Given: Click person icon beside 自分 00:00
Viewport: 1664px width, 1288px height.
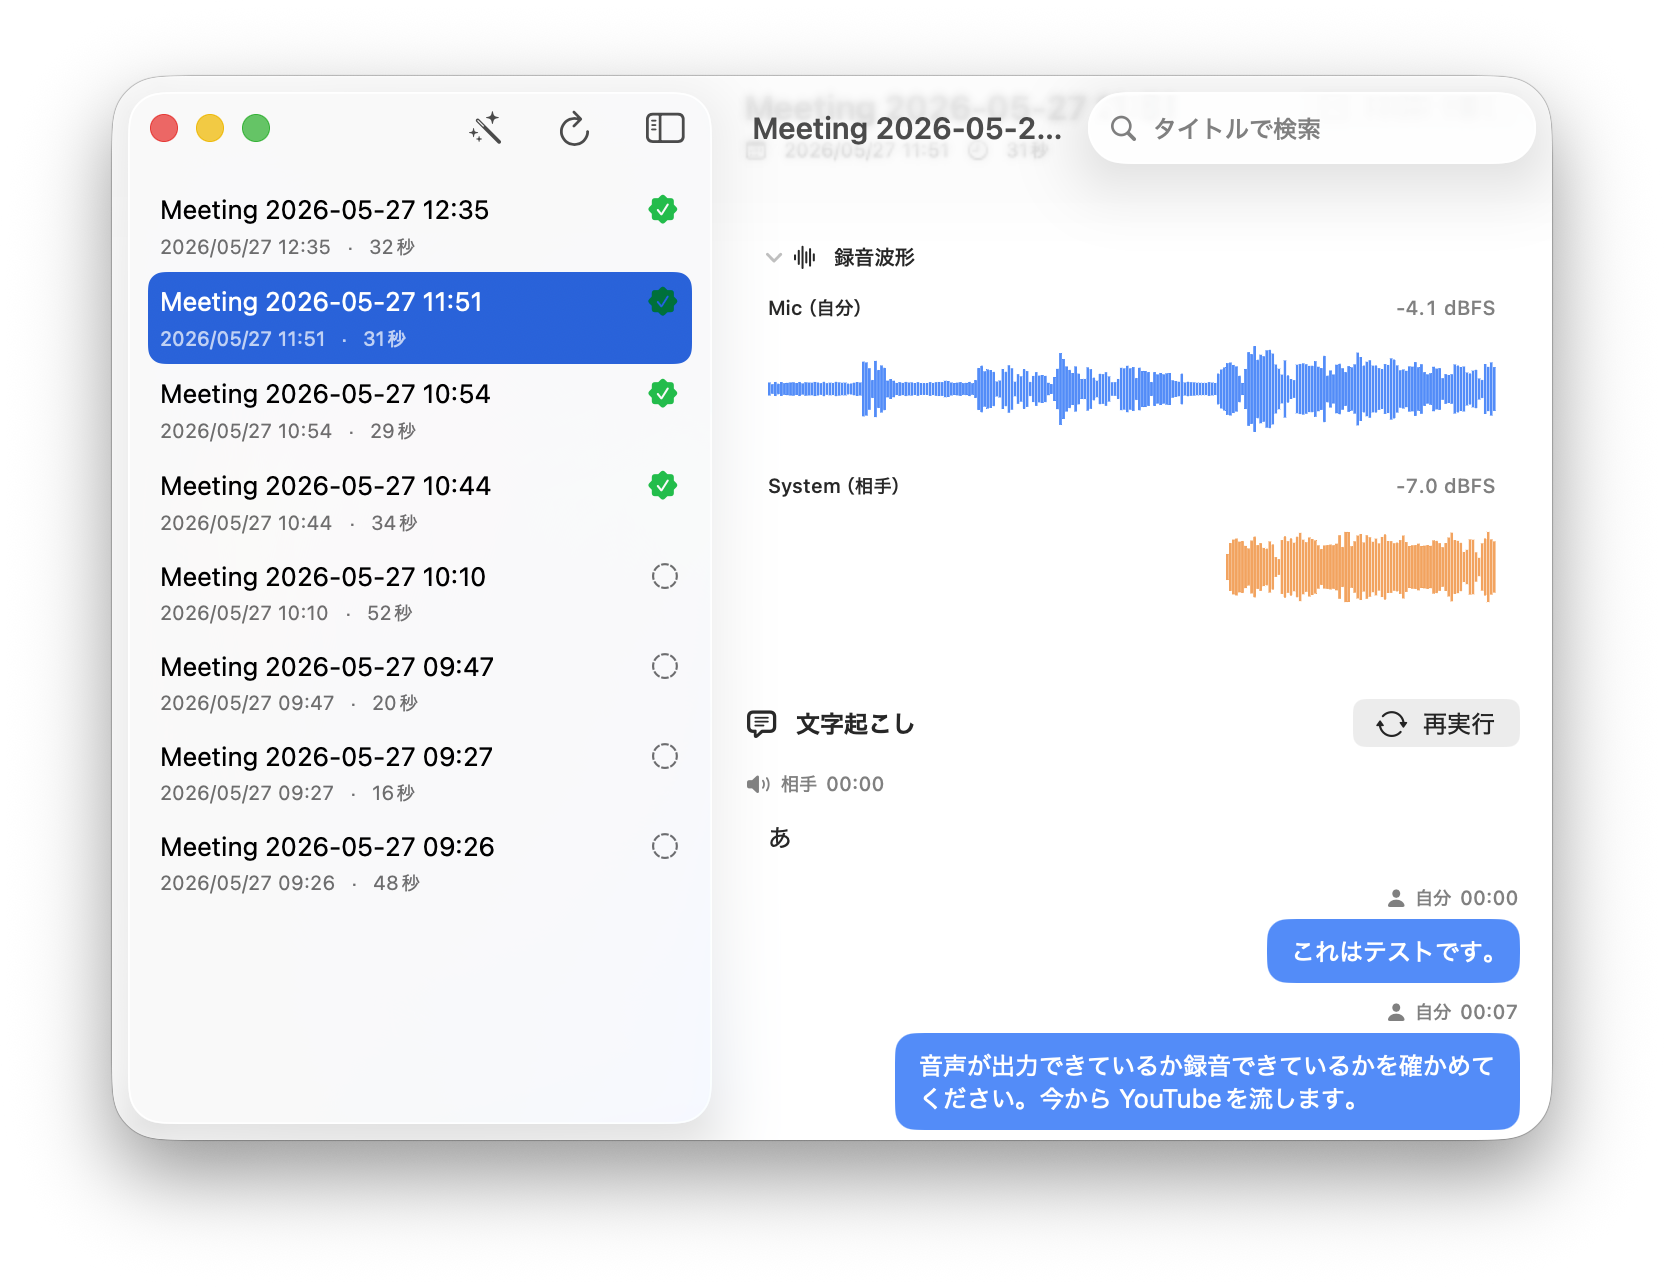Looking at the screenshot, I should [x=1396, y=898].
